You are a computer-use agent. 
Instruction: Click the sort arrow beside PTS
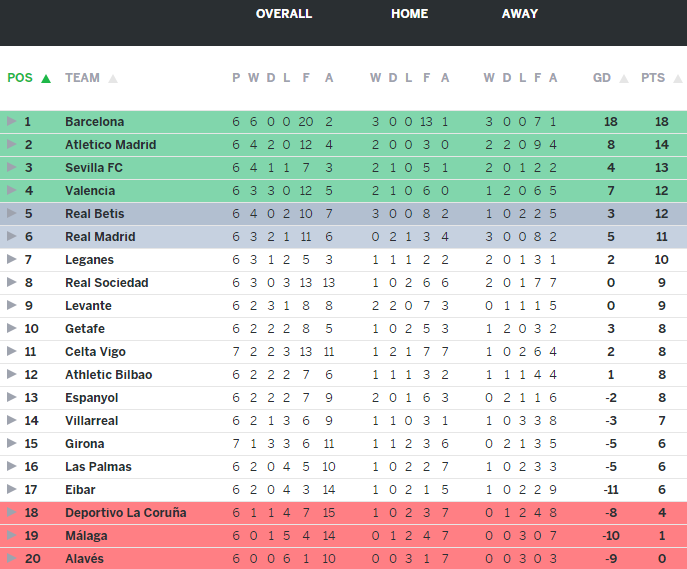click(x=676, y=78)
